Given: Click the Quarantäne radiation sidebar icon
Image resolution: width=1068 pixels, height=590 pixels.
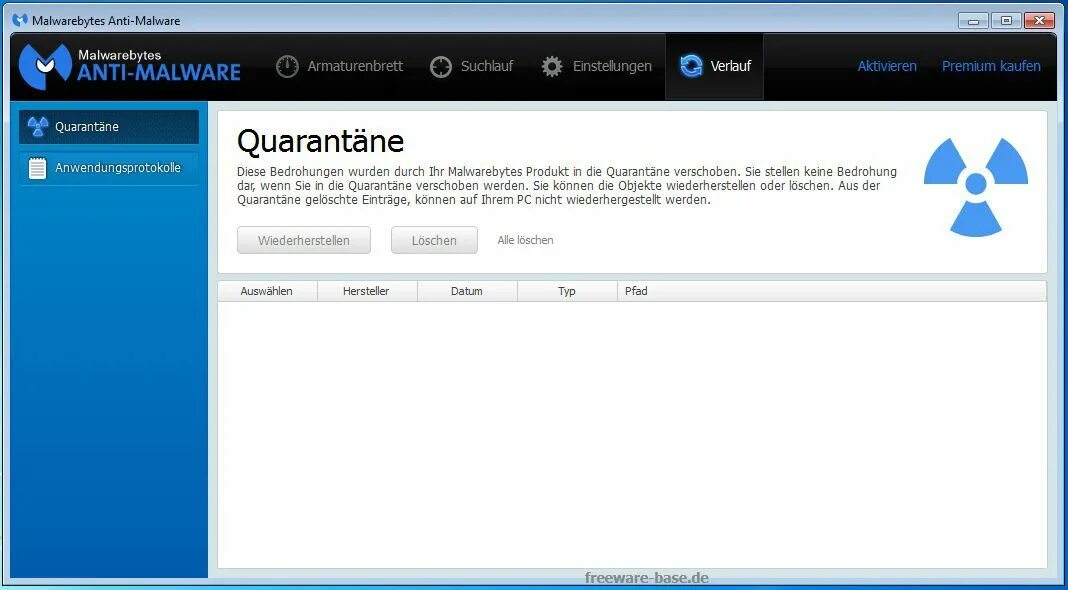Looking at the screenshot, I should tap(38, 127).
